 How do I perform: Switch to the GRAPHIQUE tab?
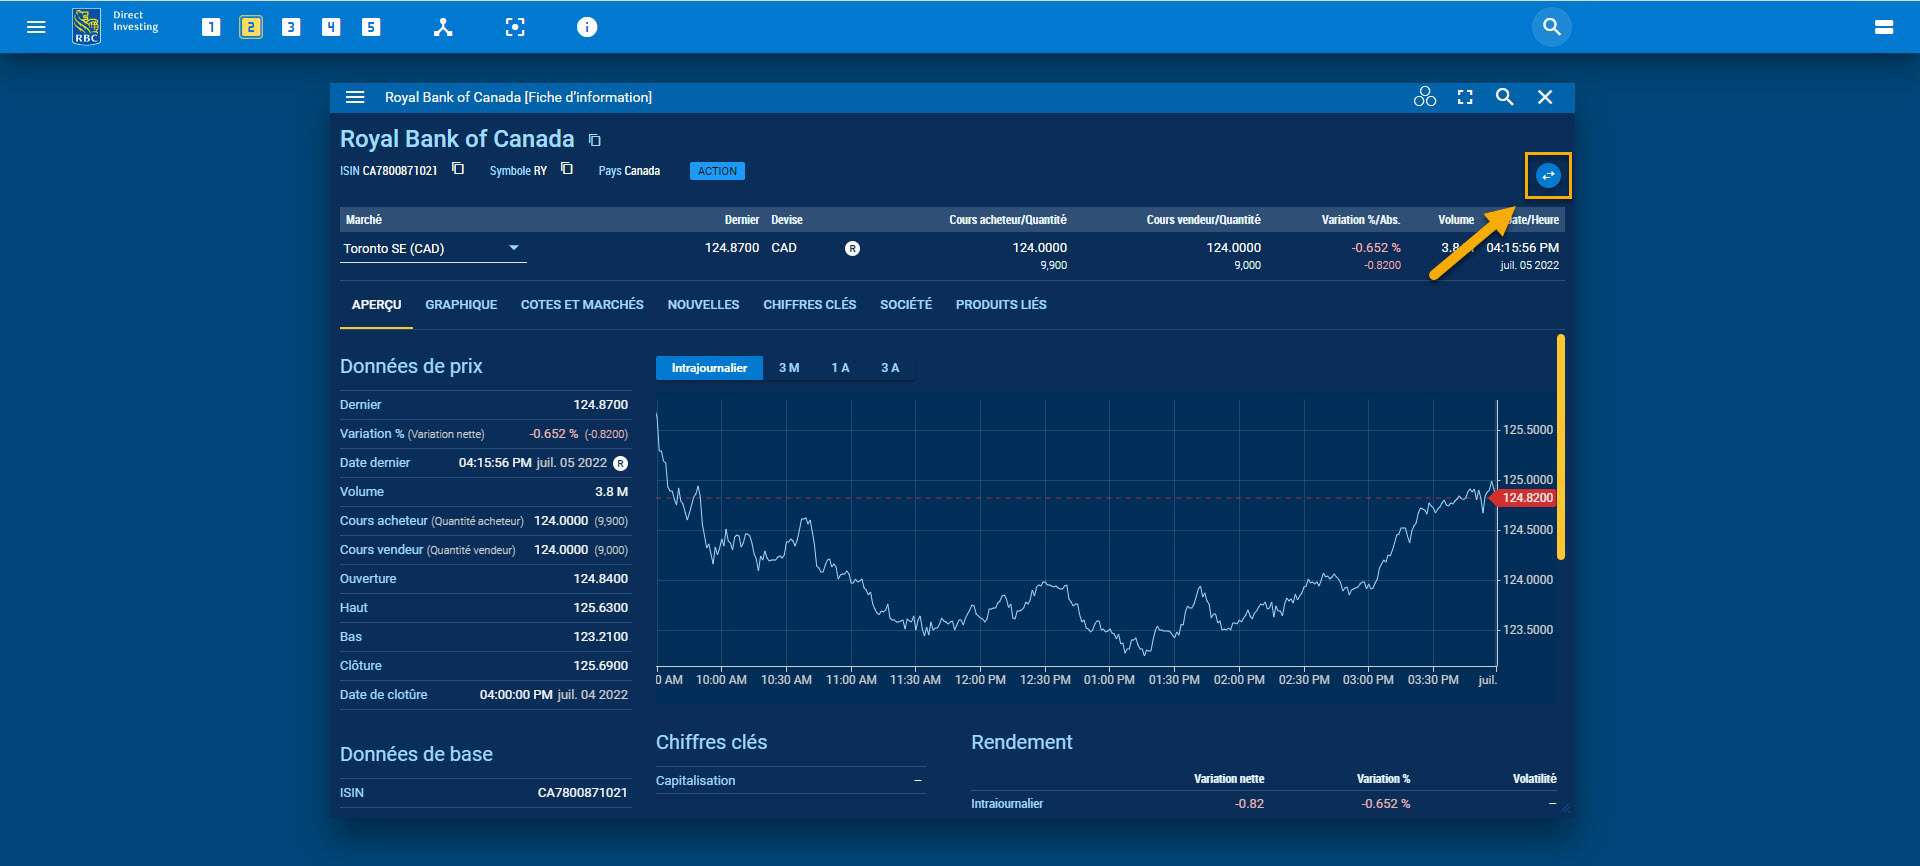coord(461,305)
